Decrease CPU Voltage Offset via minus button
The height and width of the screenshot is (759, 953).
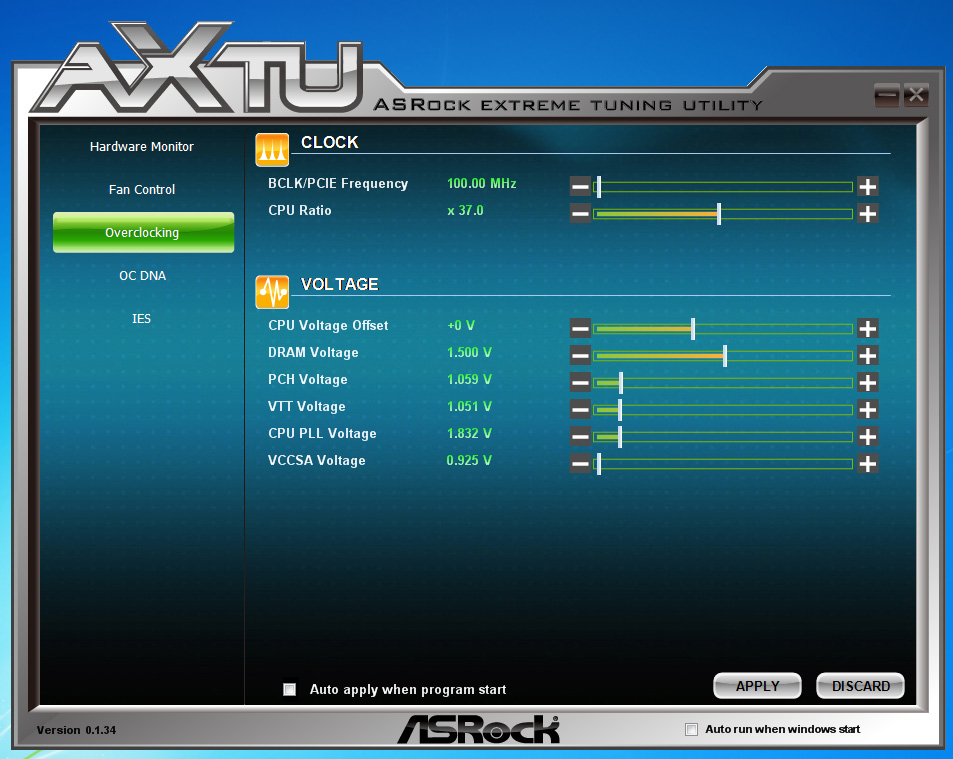tap(580, 329)
